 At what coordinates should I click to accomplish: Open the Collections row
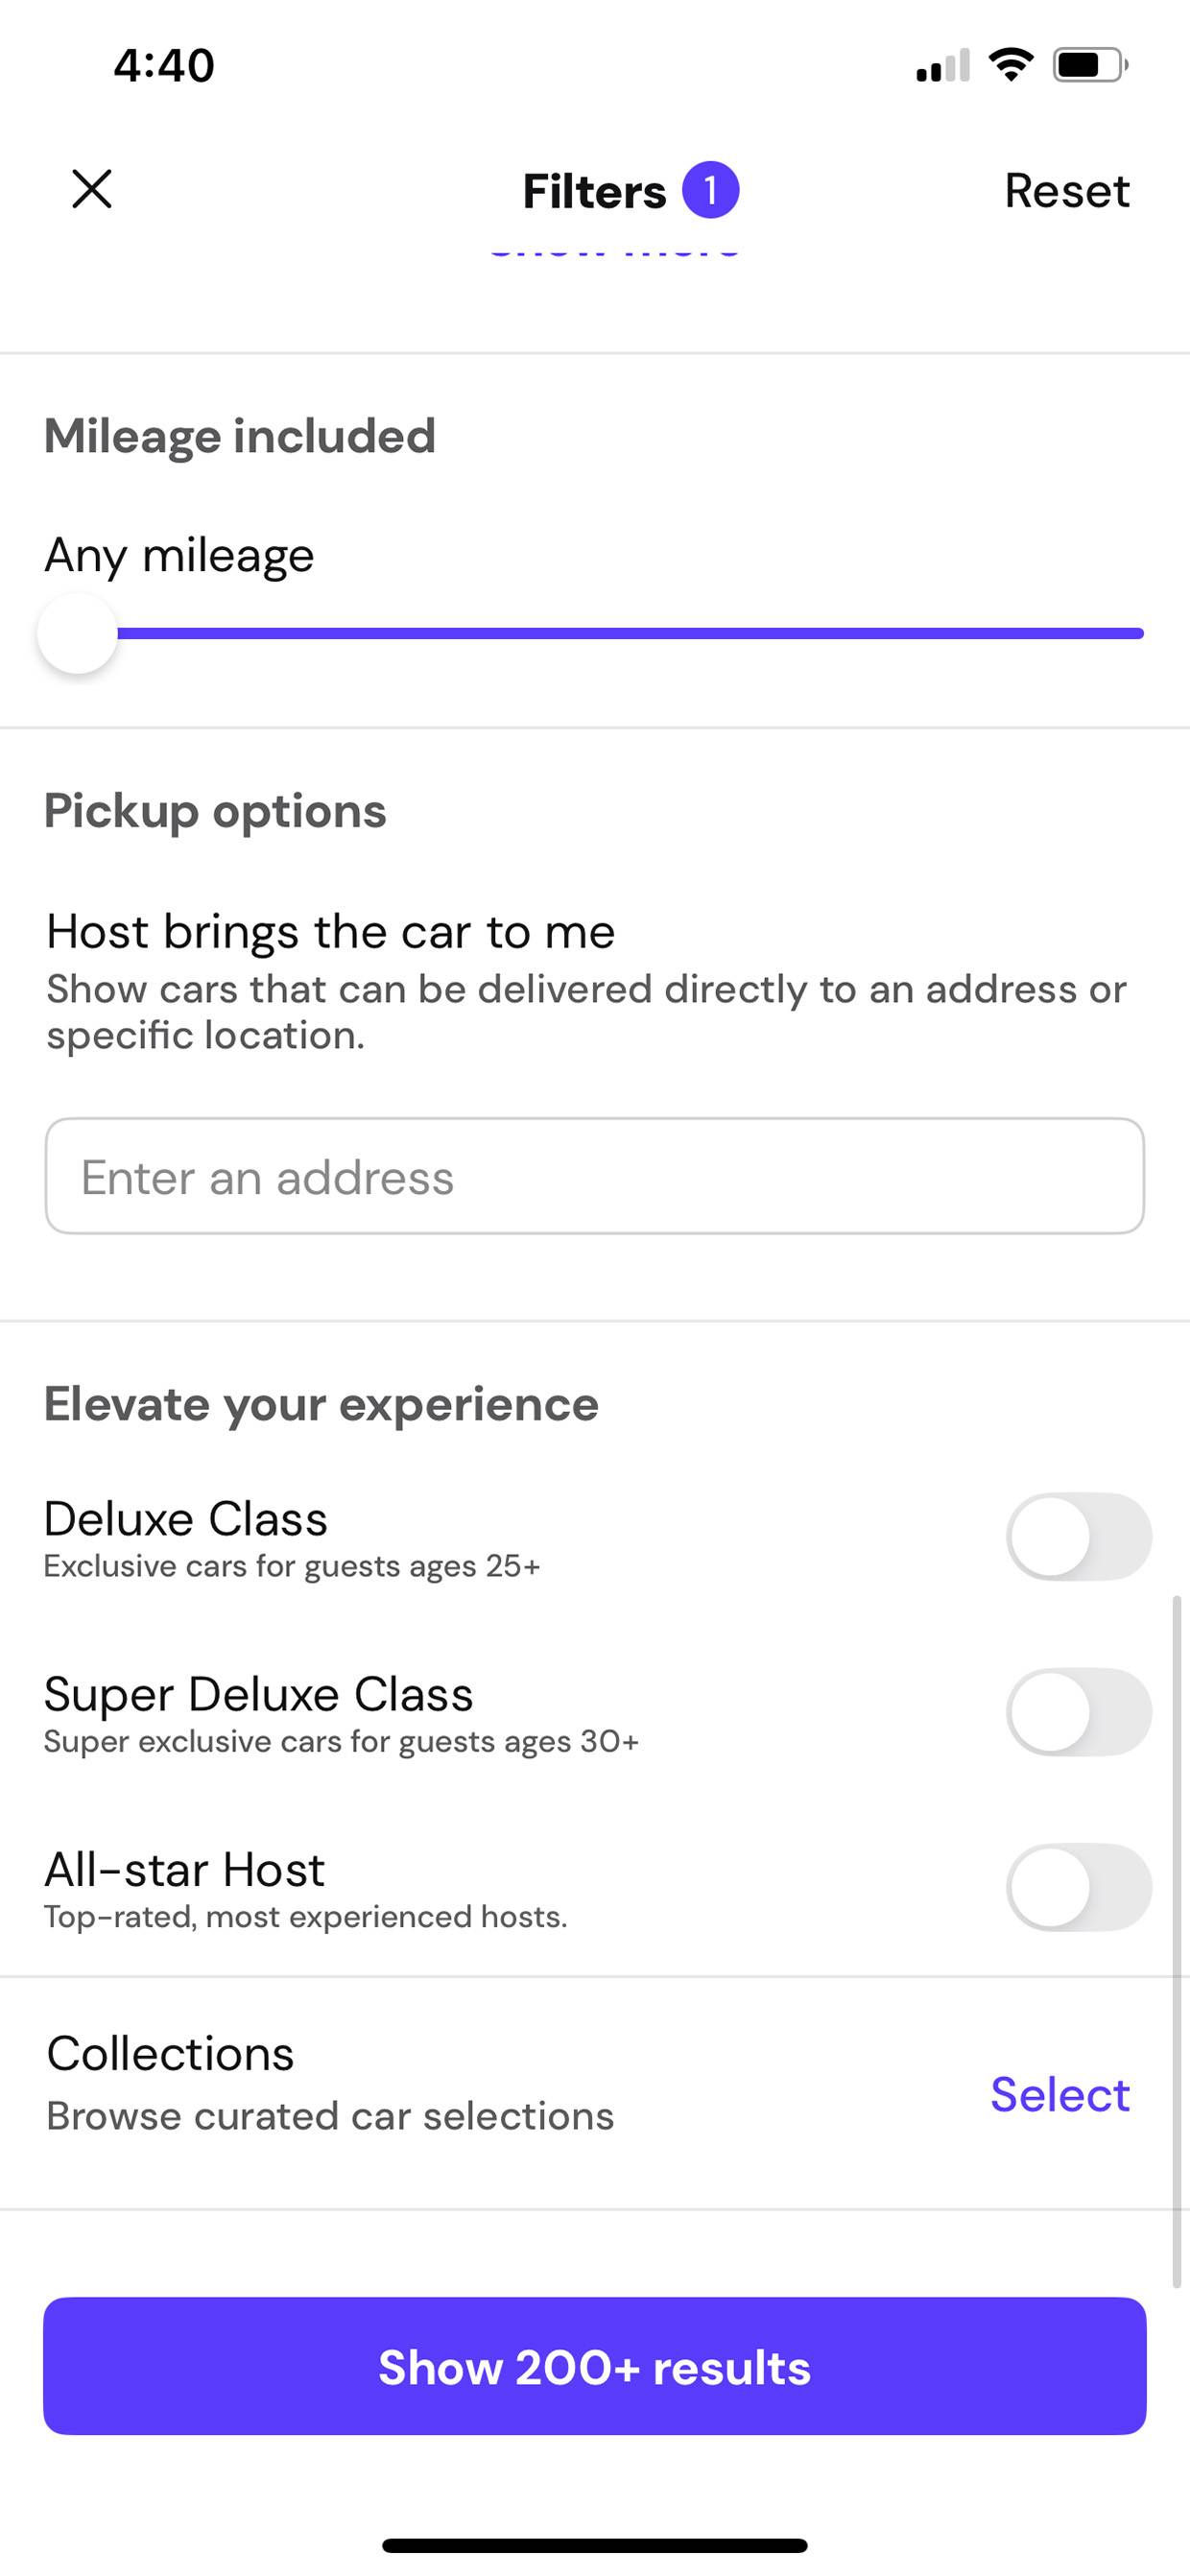pyautogui.click(x=595, y=2093)
